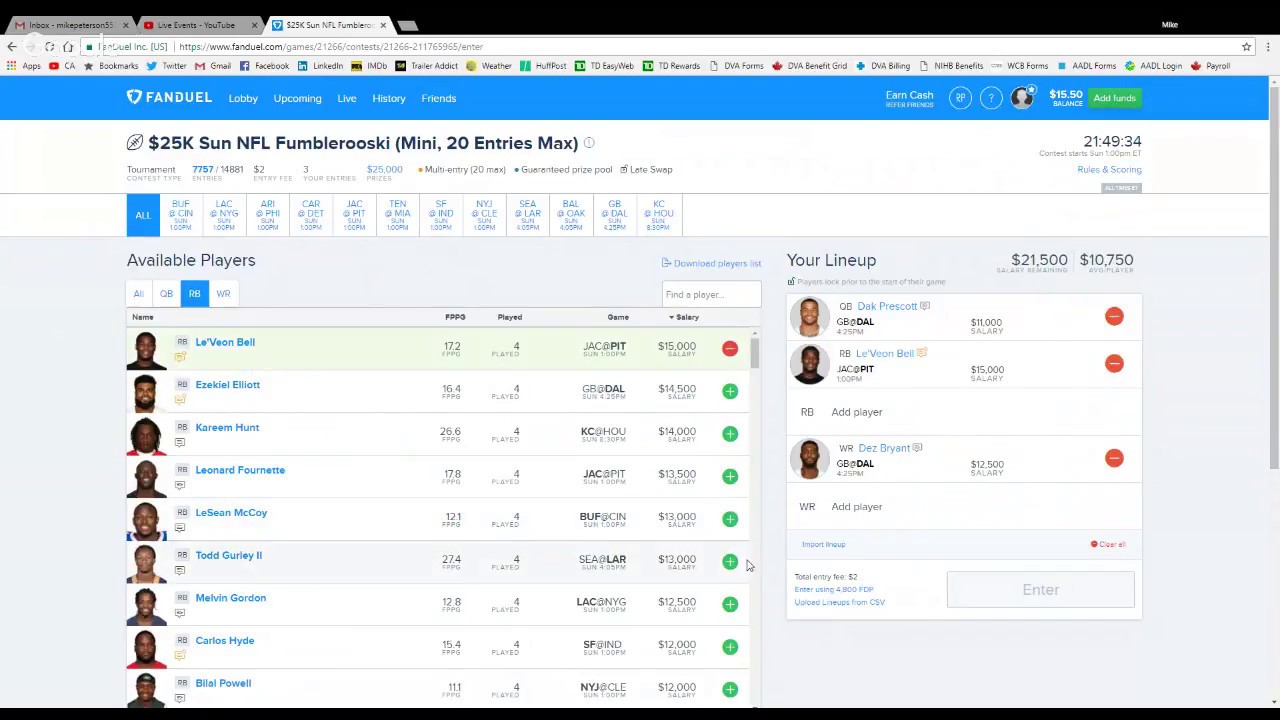Open the Facebook bookmark
1280x720 pixels.
[x=264, y=66]
